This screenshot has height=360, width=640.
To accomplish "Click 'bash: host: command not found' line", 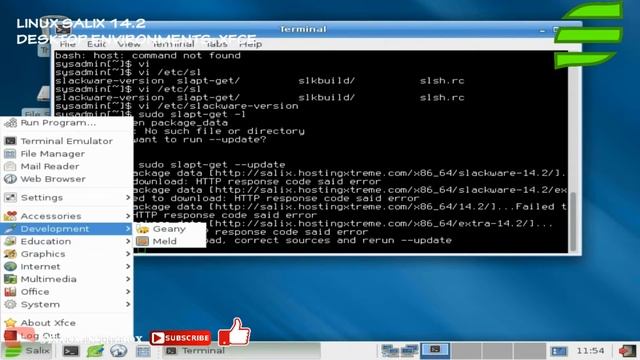I will pos(148,56).
